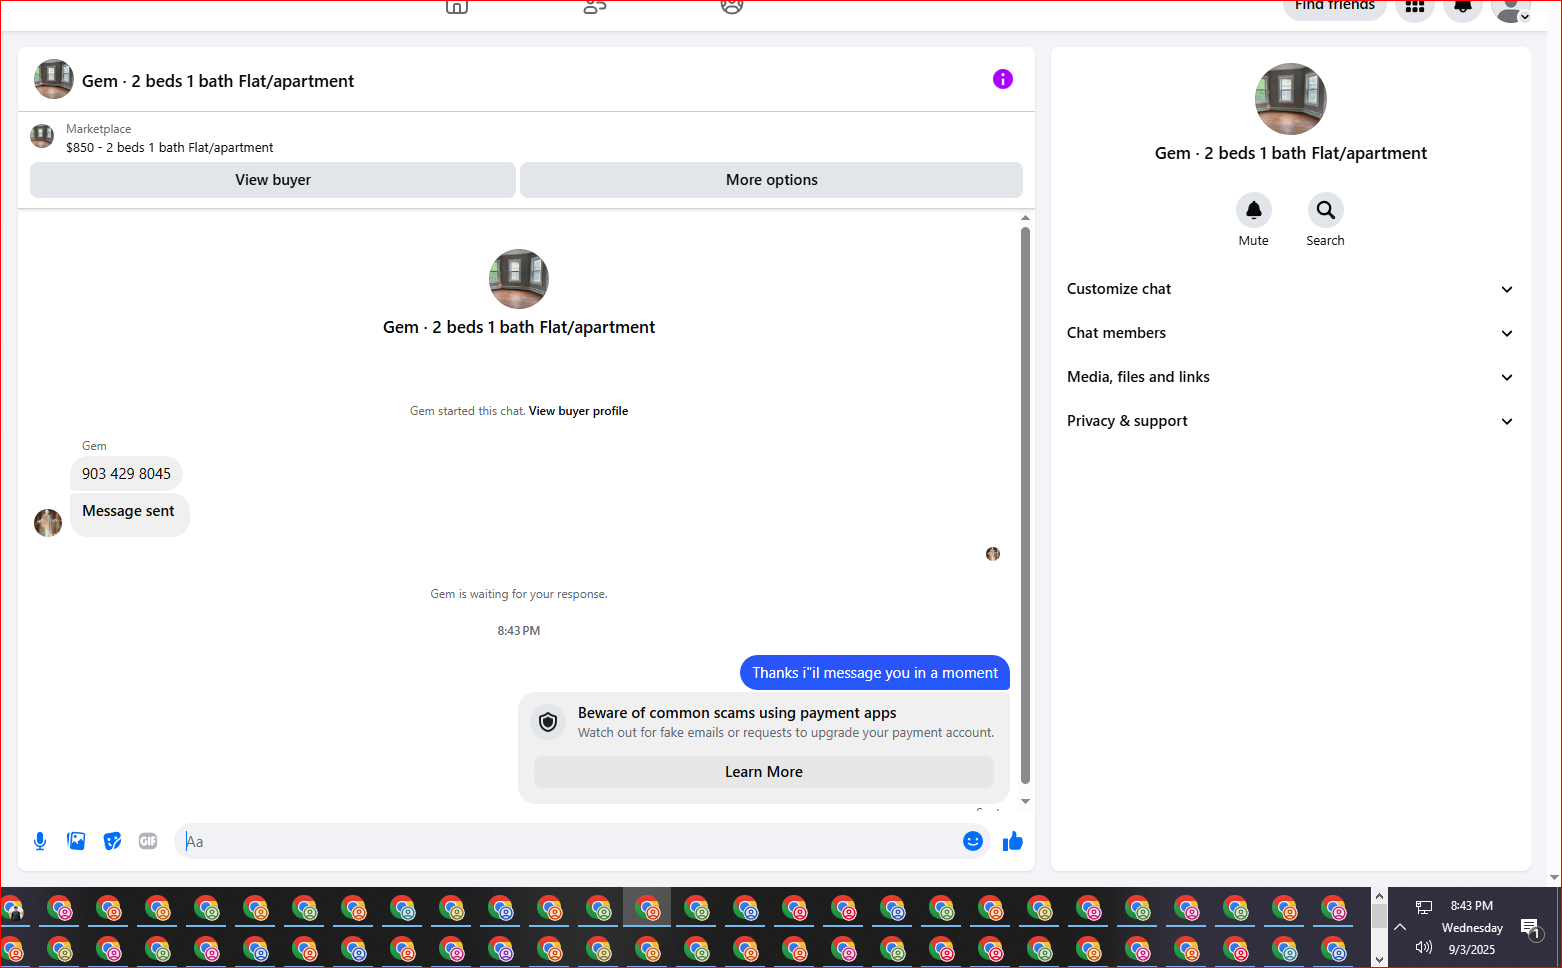Expand the Chat members section
This screenshot has height=968, width=1562.
coord(1291,333)
